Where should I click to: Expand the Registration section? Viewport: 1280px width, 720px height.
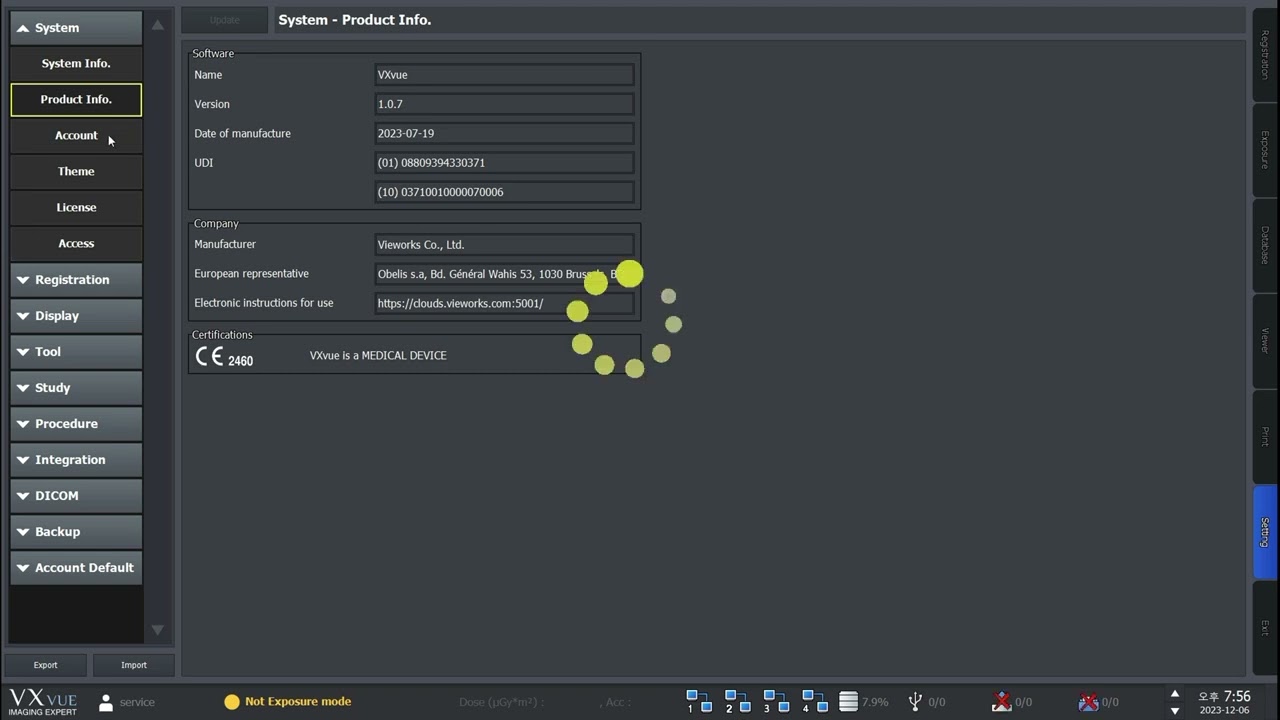[x=76, y=280]
